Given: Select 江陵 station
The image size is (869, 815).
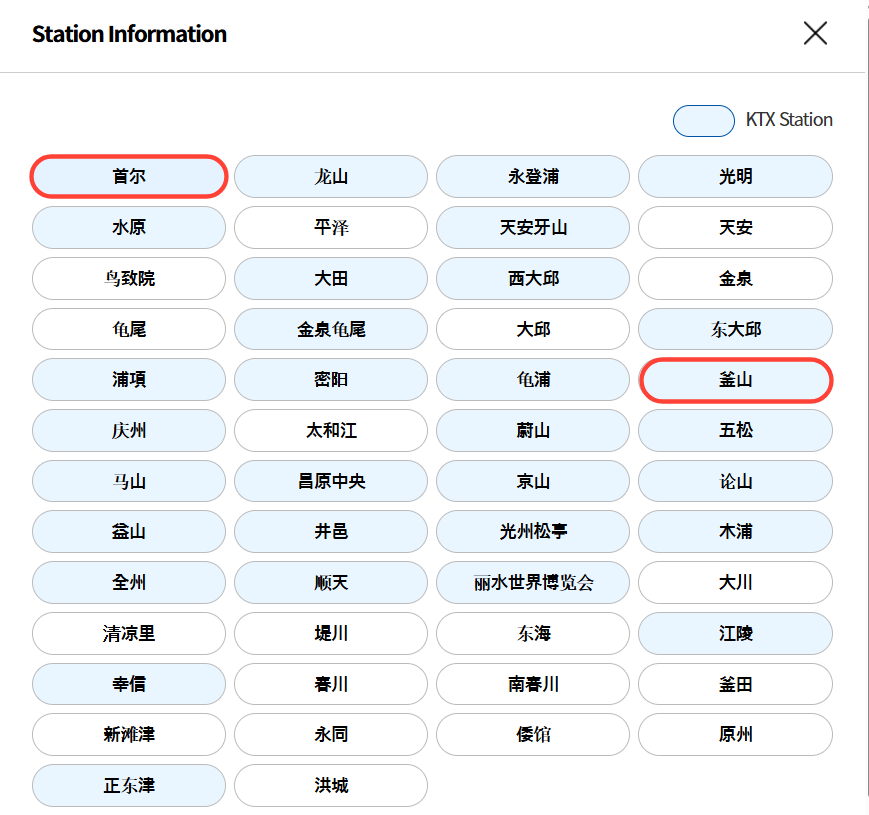Looking at the screenshot, I should coord(735,634).
